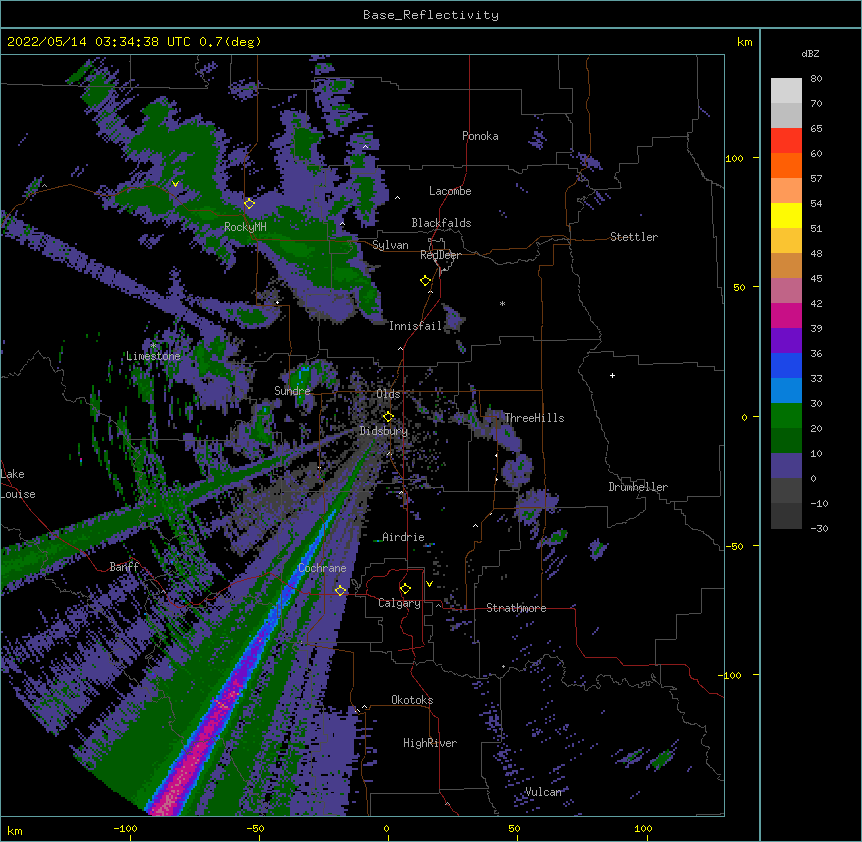This screenshot has width=862, height=842.
Task: Click the km unit label at top right
Action: click(x=744, y=42)
